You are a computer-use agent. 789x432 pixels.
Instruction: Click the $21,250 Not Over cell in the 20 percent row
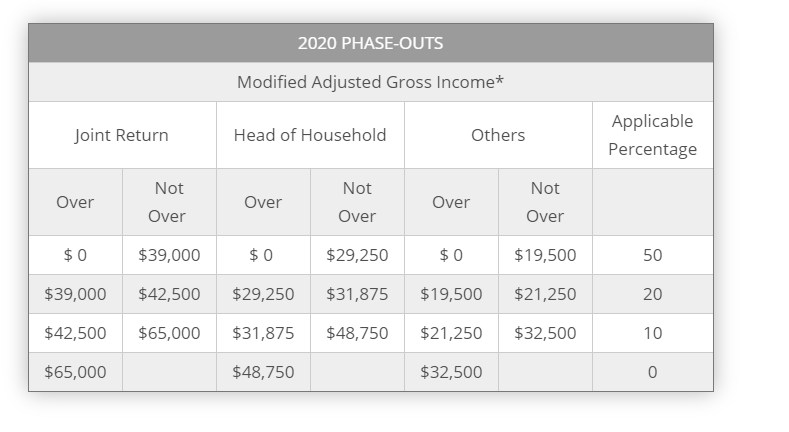545,294
